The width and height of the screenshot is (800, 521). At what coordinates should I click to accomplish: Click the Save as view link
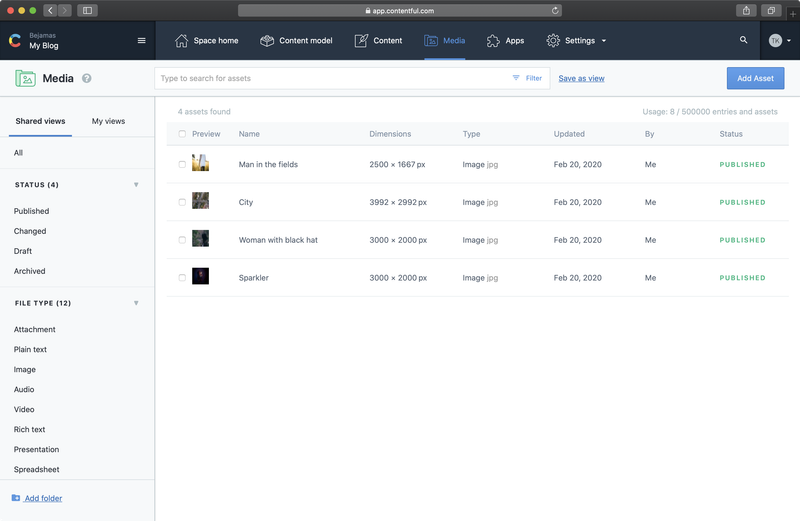581,78
